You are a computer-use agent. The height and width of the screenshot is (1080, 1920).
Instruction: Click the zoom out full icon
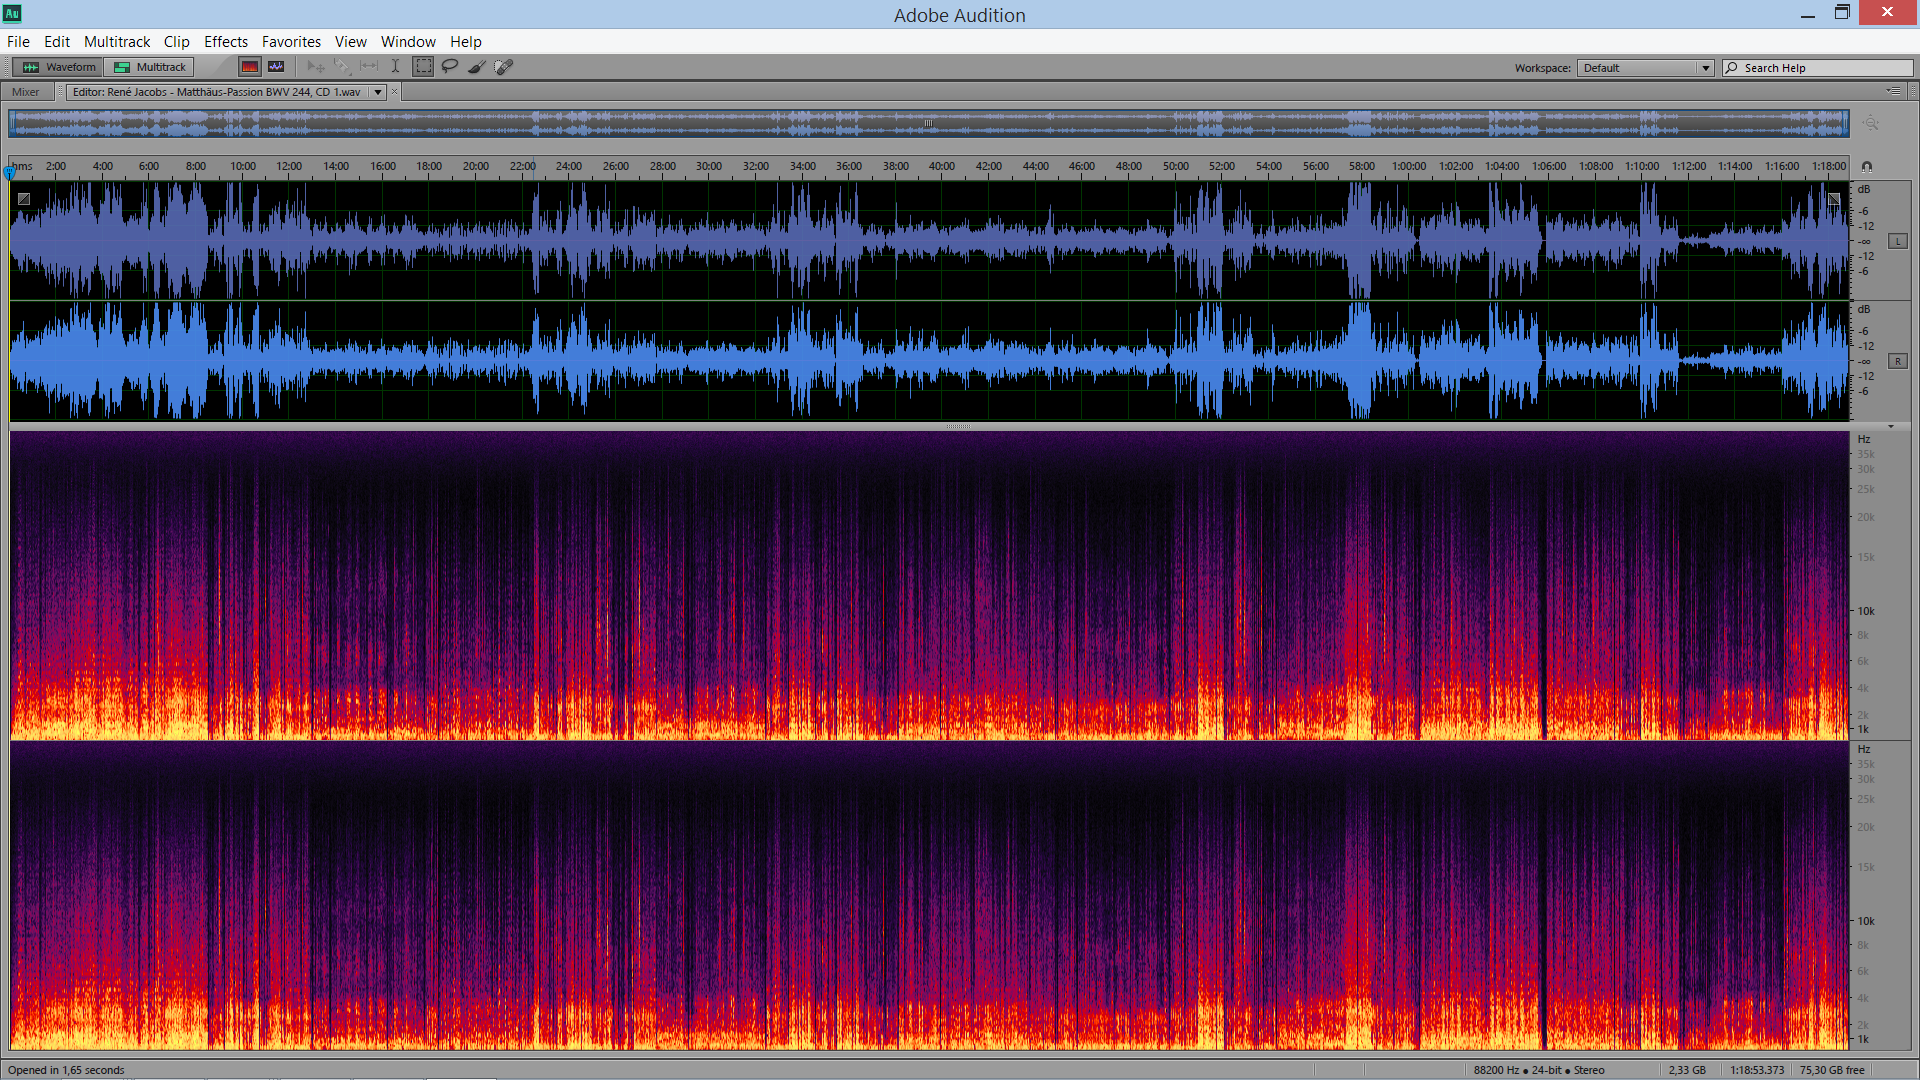tap(1871, 123)
